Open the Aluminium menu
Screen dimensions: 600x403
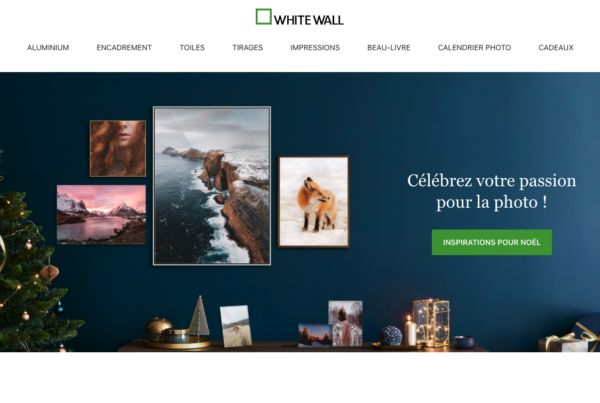click(48, 47)
